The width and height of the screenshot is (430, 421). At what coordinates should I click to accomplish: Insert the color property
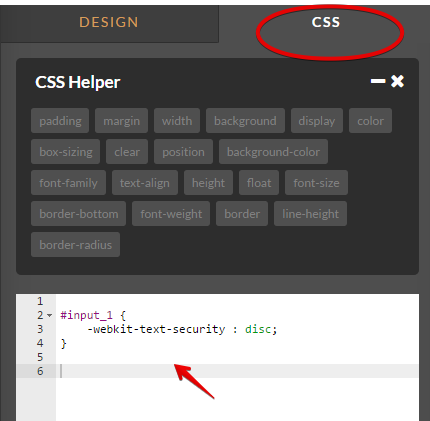(370, 121)
